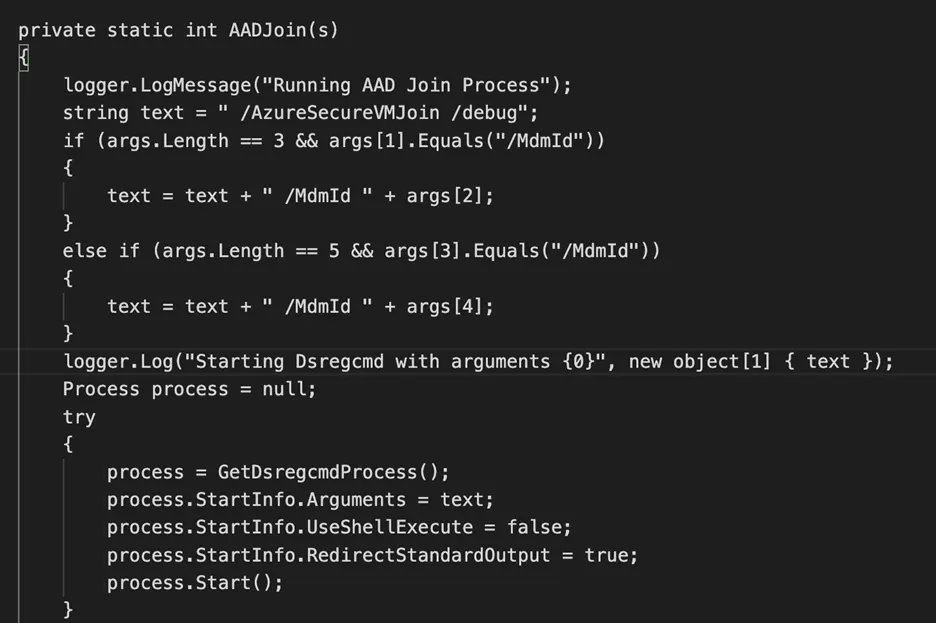Click the try keyword
936x623 pixels.
point(79,417)
